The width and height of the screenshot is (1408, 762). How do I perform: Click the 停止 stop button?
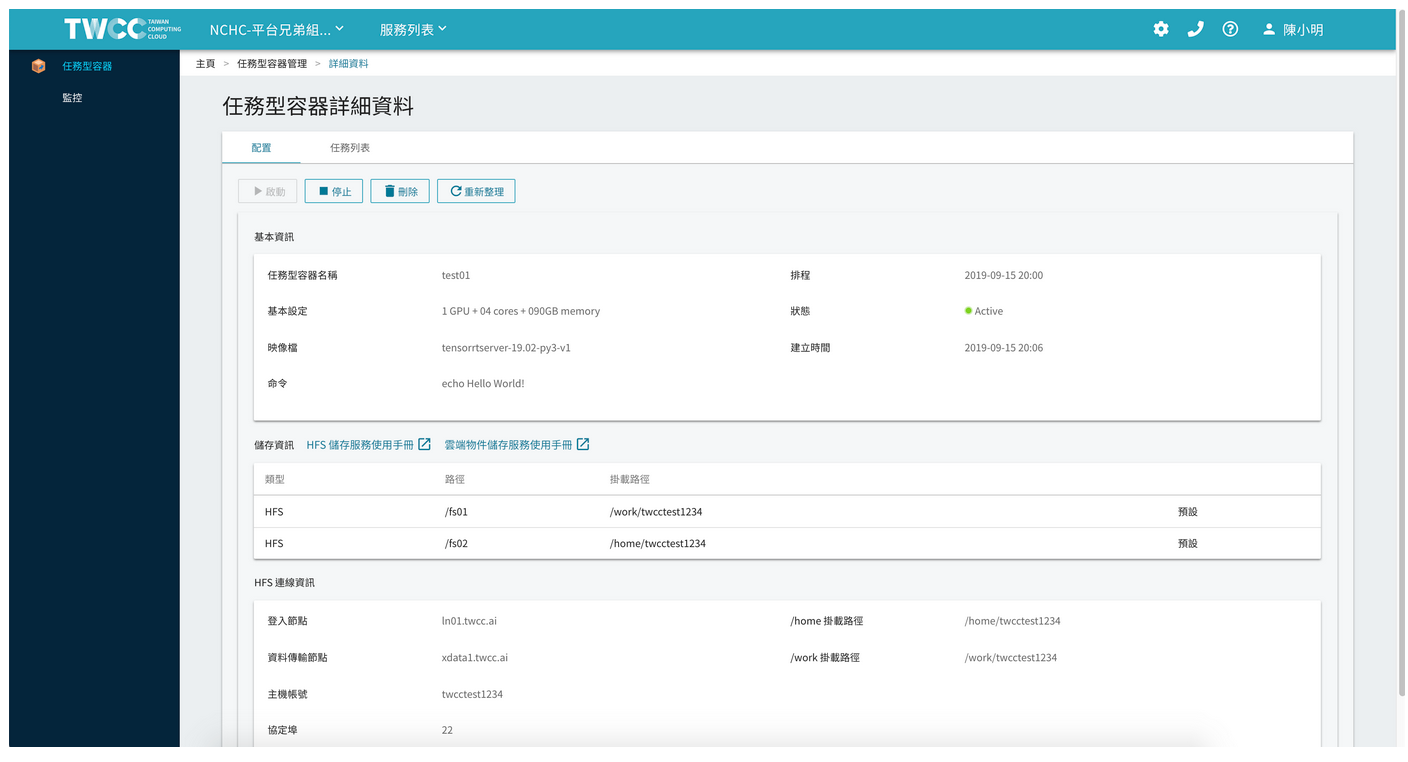coord(334,191)
